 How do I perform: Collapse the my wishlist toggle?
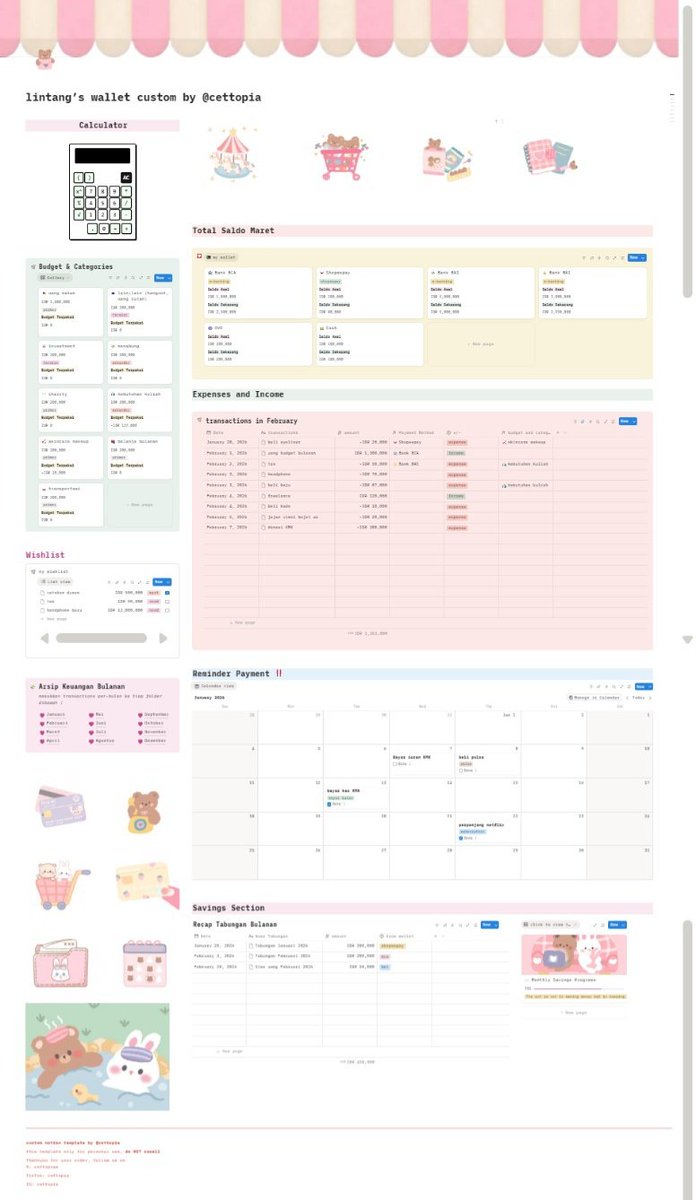click(33, 572)
